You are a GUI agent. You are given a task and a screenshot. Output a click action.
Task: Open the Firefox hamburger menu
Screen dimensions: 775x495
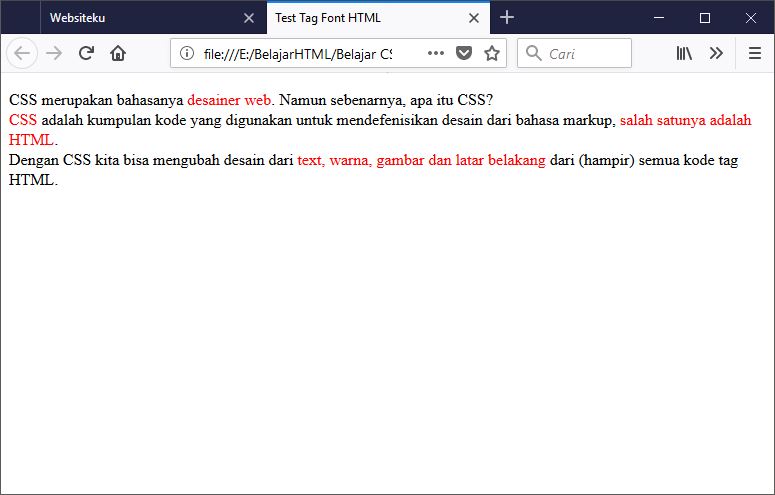[755, 53]
